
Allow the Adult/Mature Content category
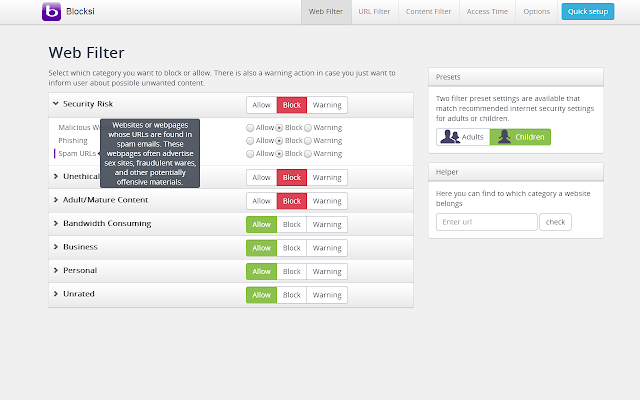pos(261,201)
